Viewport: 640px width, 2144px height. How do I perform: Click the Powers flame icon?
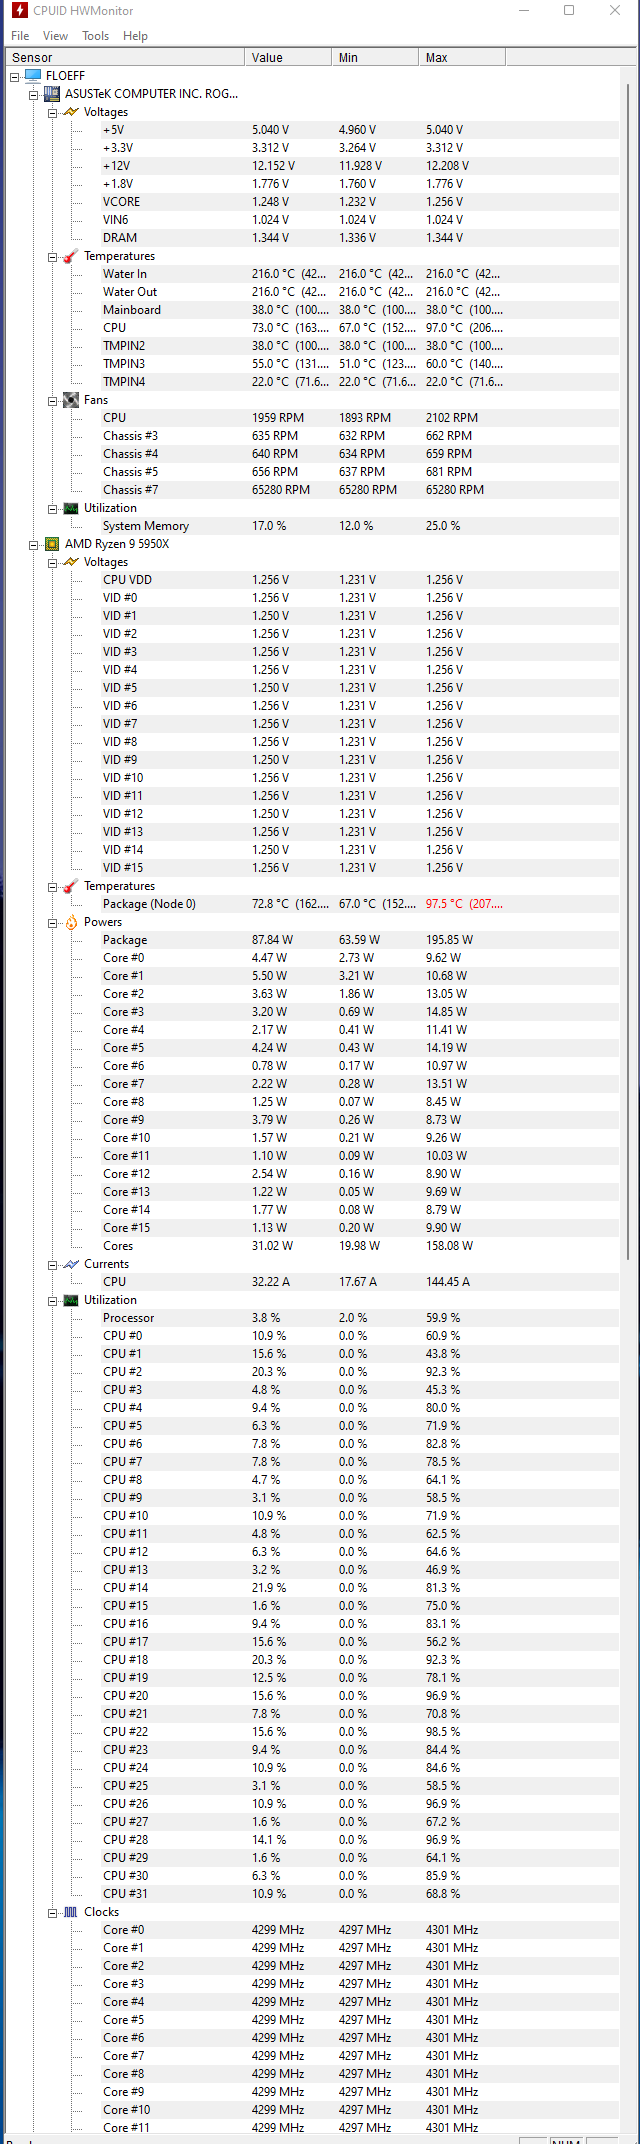pyautogui.click(x=71, y=922)
